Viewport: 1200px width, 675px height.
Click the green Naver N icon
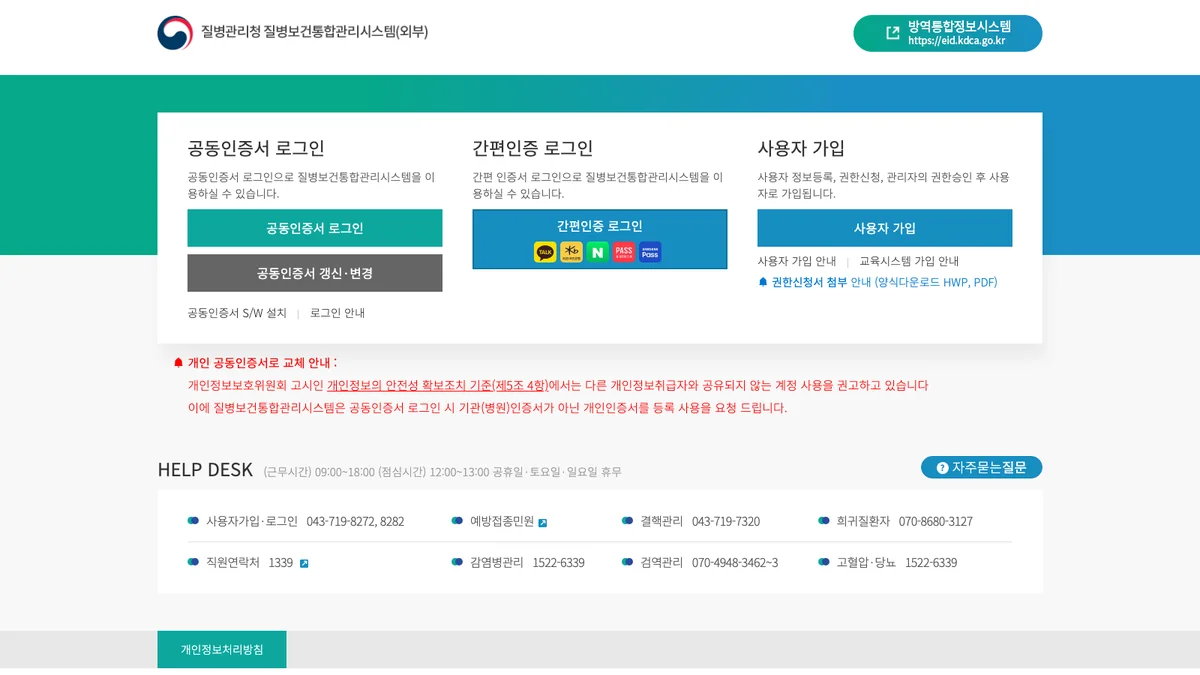pyautogui.click(x=598, y=252)
